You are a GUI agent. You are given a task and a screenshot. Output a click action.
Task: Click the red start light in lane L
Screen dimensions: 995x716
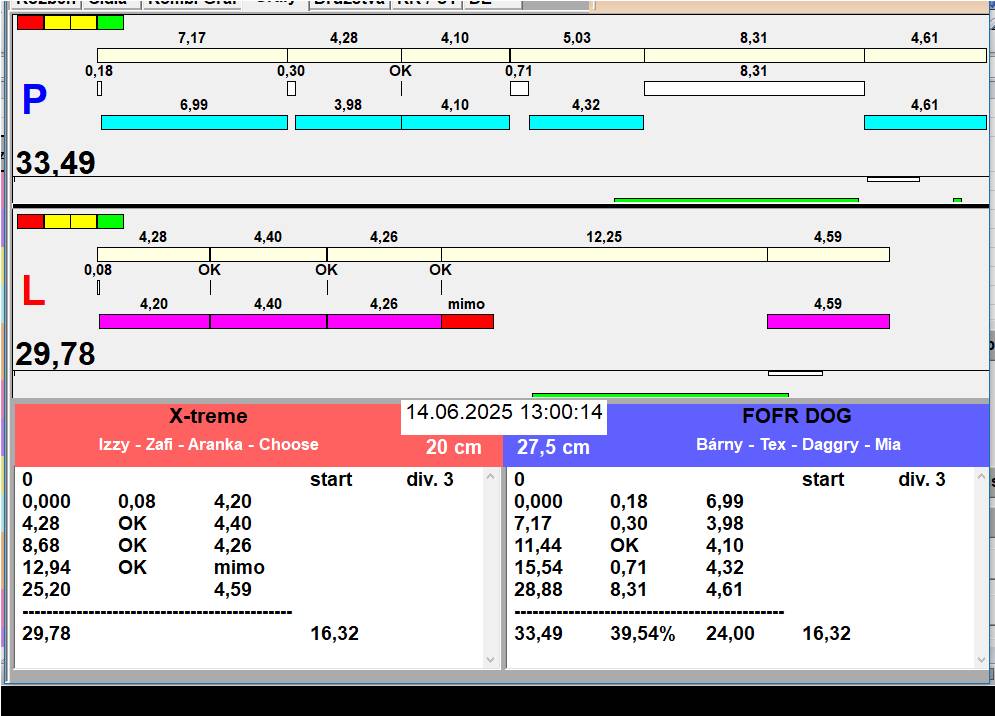[30, 221]
